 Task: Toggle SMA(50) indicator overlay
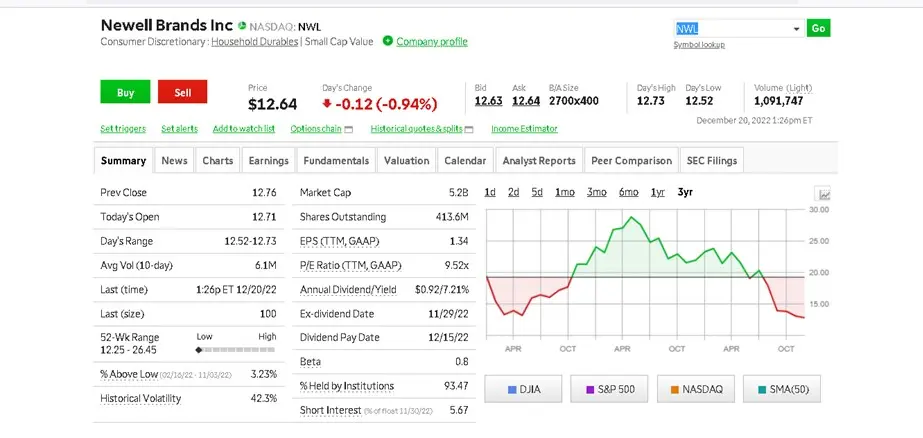[782, 389]
